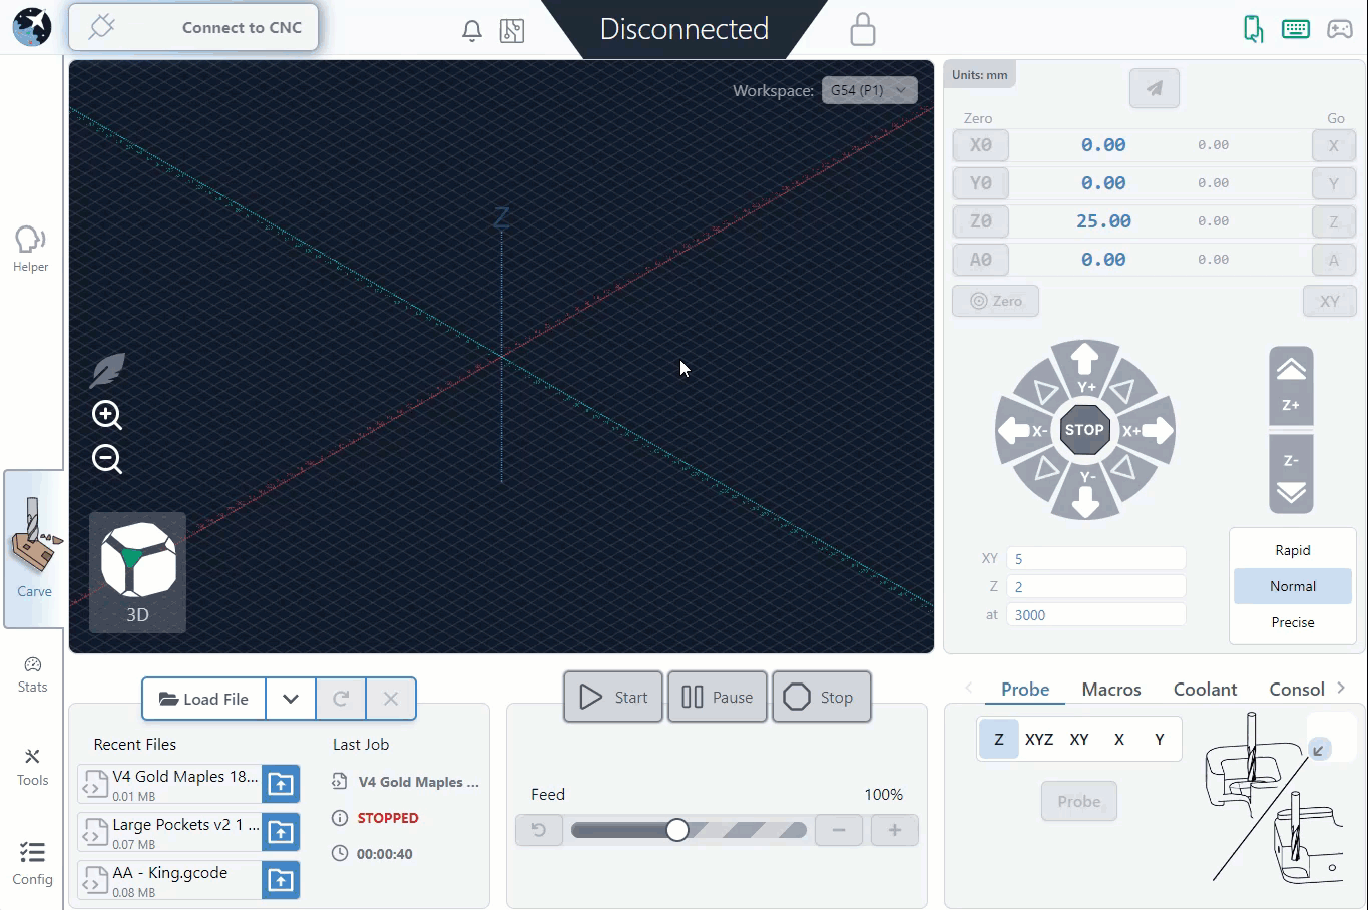Screen dimensions: 1368x910
Task: Select XY probe axis
Action: click(x=1079, y=739)
